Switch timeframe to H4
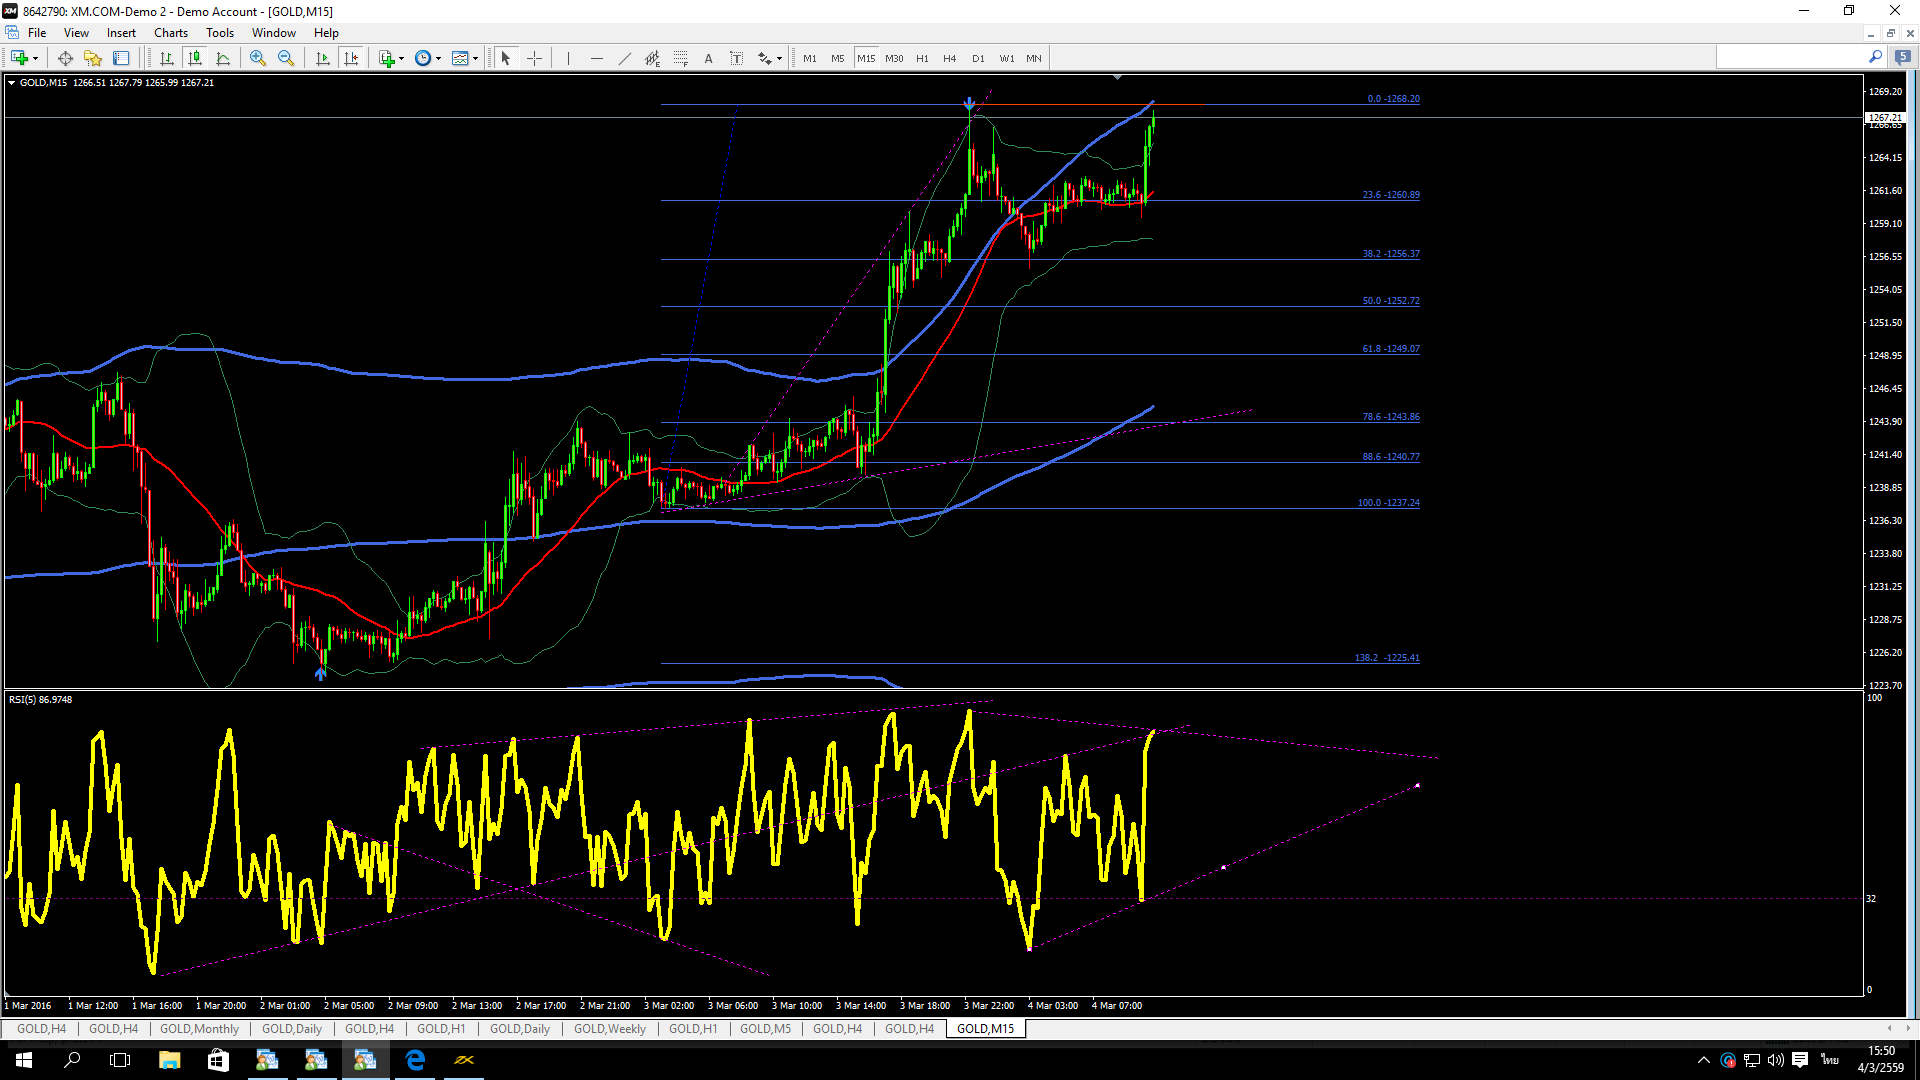The height and width of the screenshot is (1080, 1920). tap(949, 58)
